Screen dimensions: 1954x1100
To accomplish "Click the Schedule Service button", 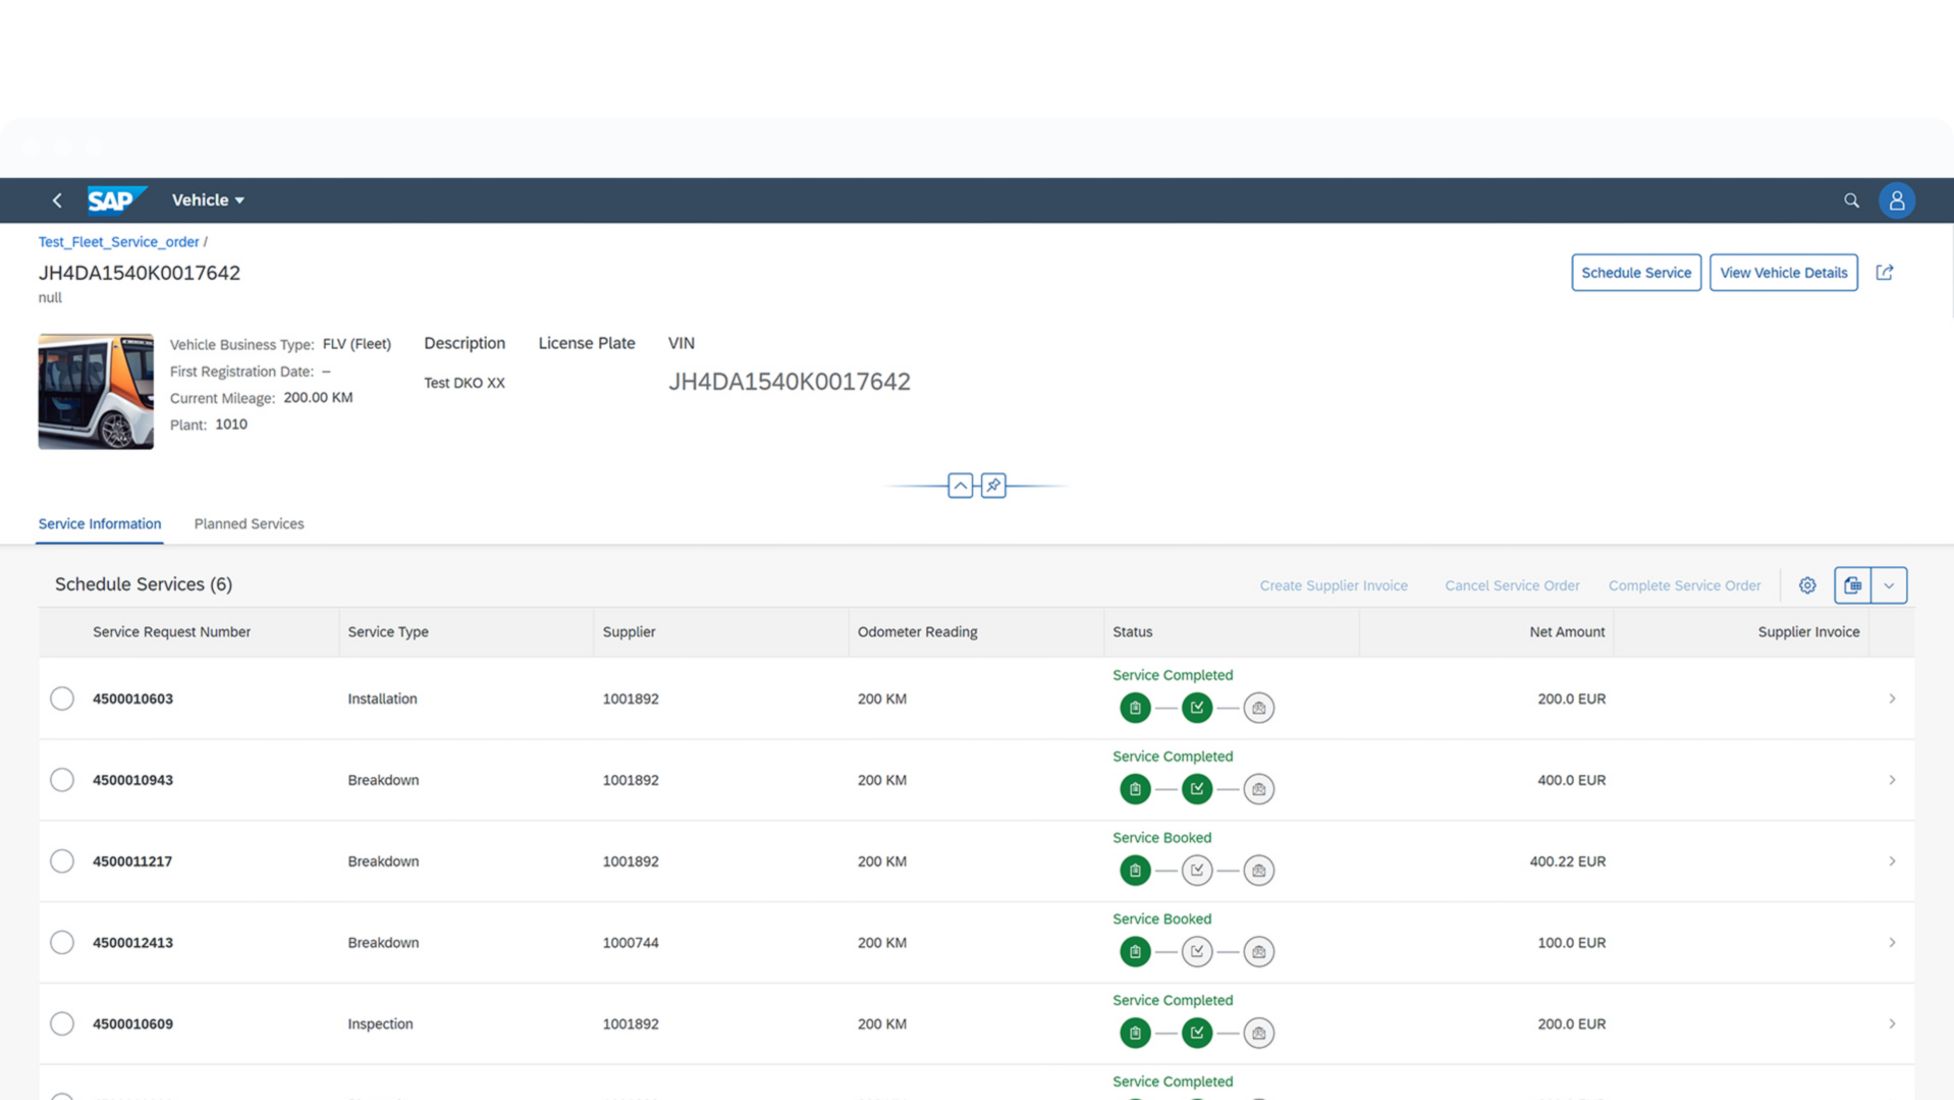I will tap(1635, 272).
